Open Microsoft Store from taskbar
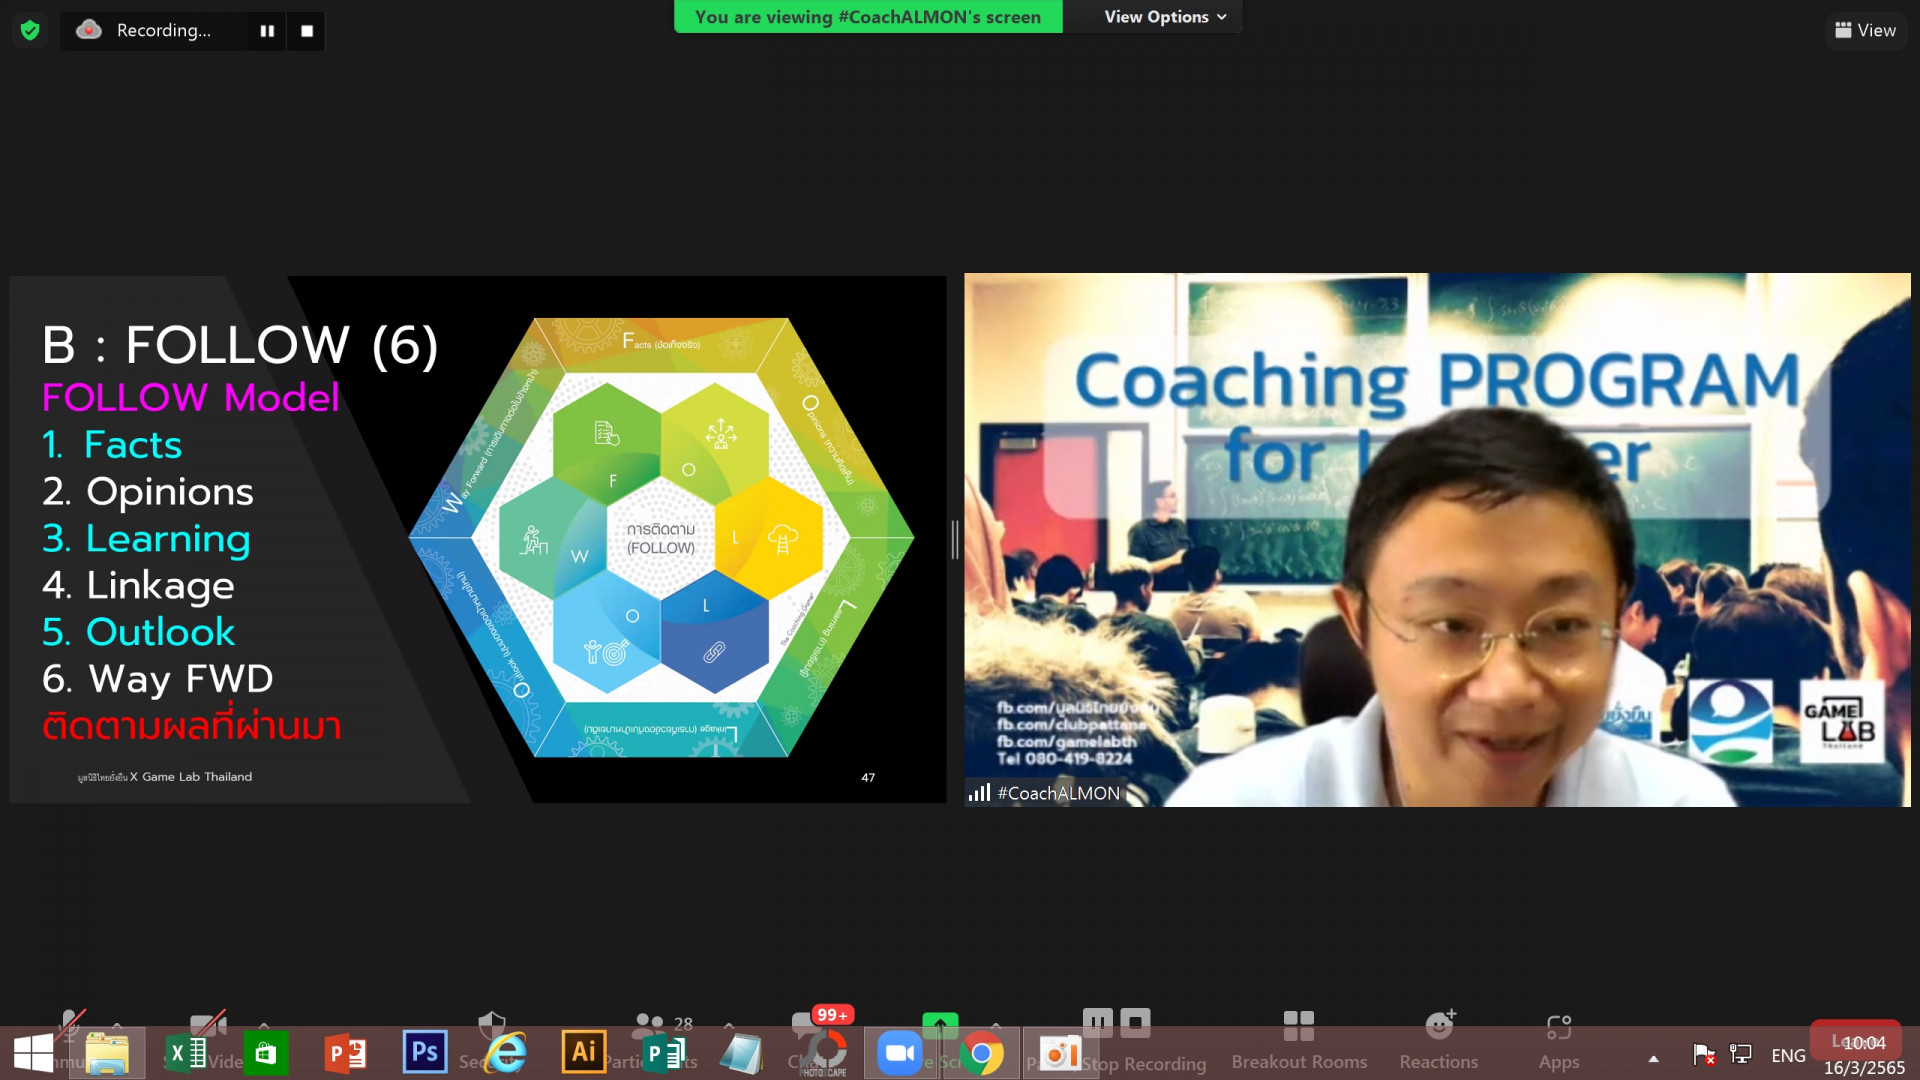This screenshot has height=1080, width=1920. click(265, 1053)
